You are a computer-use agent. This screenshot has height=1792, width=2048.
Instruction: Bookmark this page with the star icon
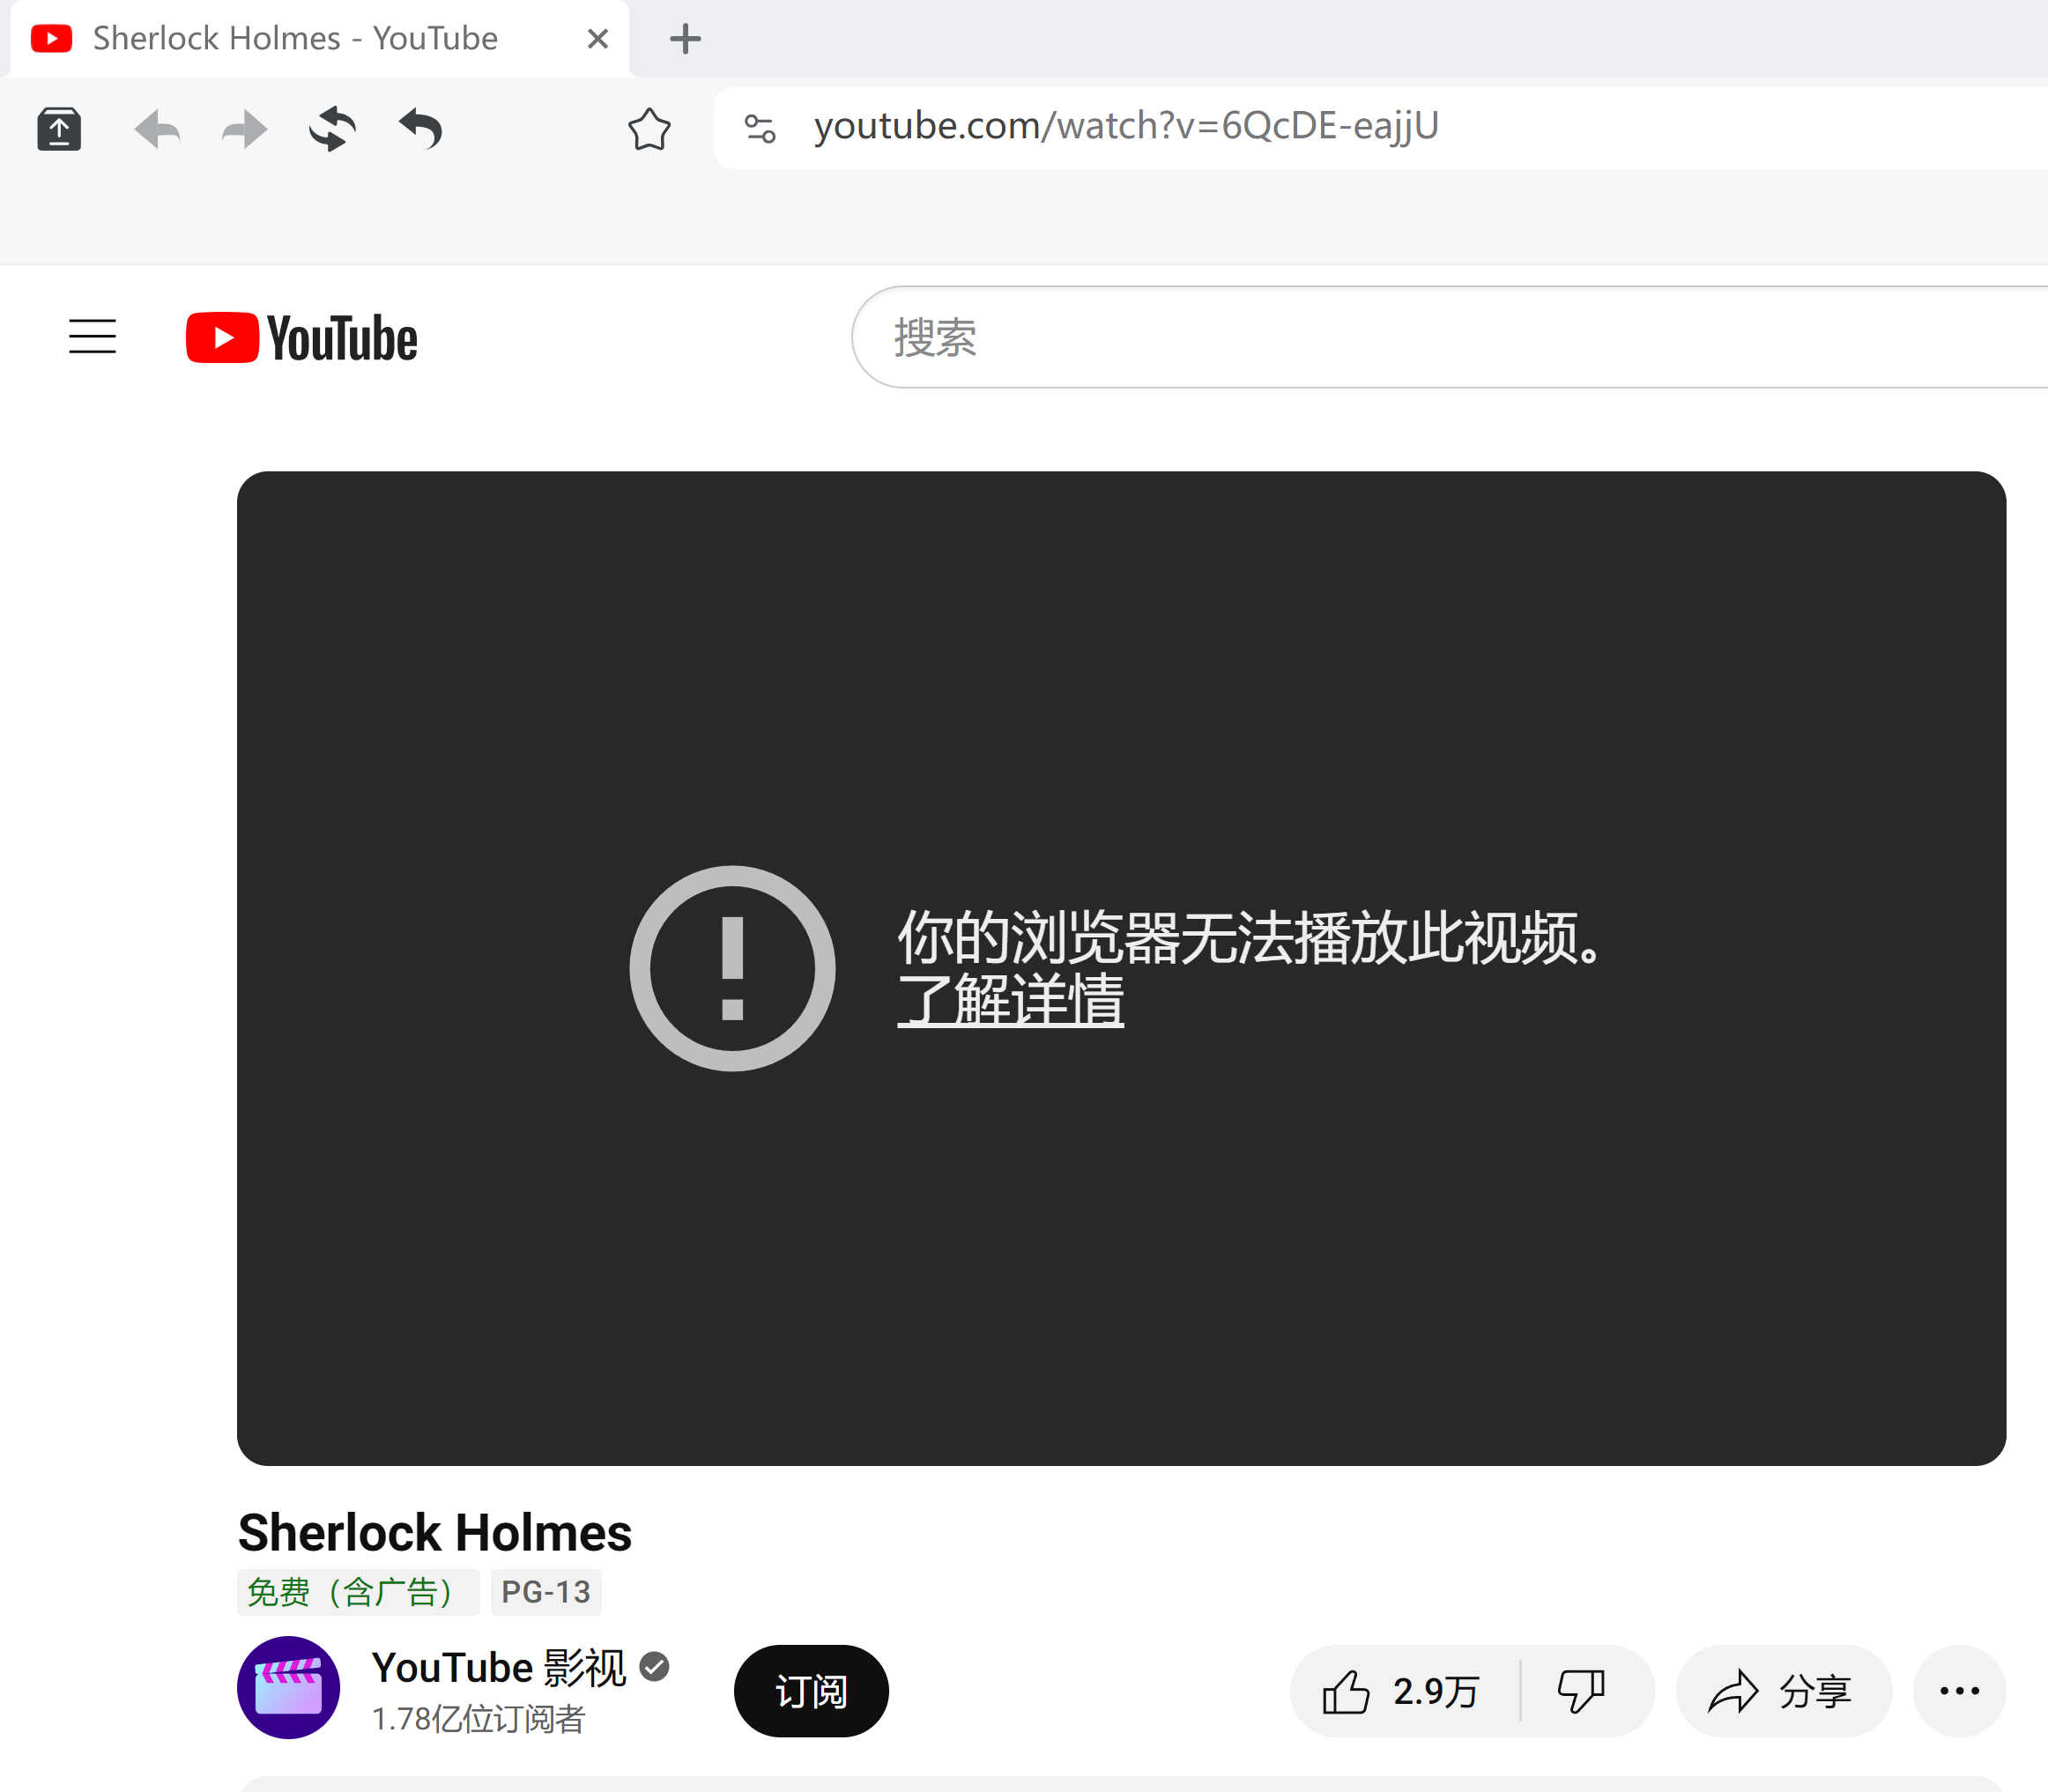pos(649,129)
